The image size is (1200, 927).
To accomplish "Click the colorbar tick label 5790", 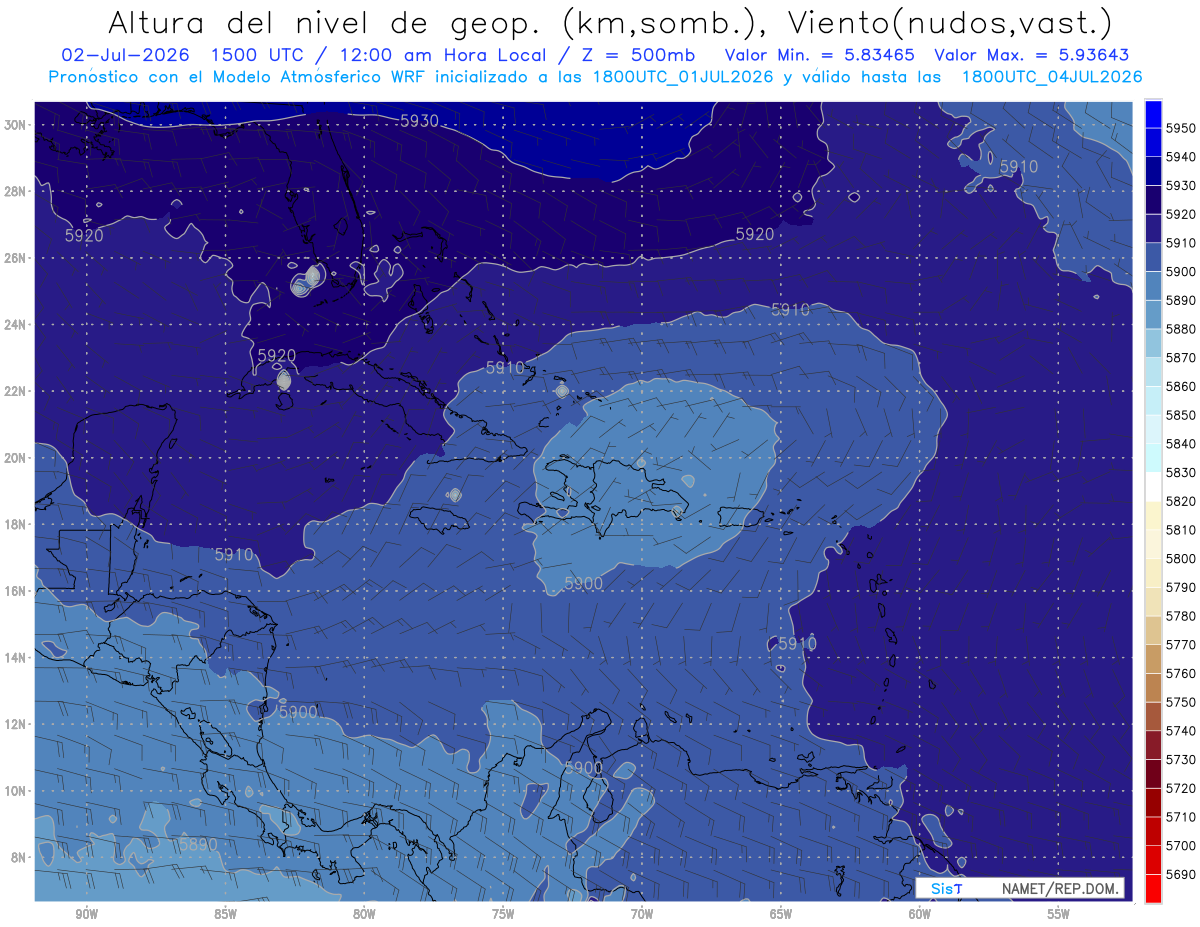I will [x=1181, y=587].
